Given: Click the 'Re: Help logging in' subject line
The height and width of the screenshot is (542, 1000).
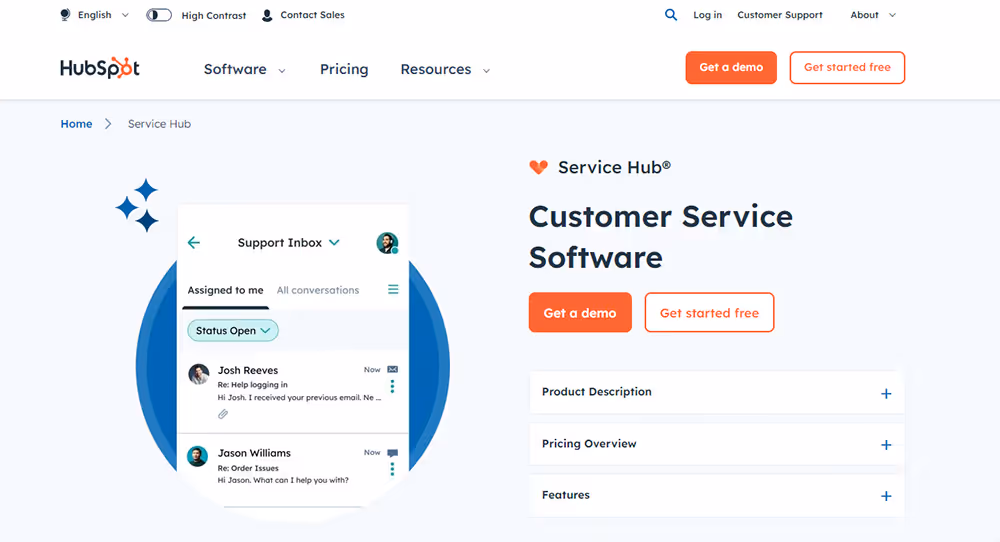Looking at the screenshot, I should (x=253, y=385).
